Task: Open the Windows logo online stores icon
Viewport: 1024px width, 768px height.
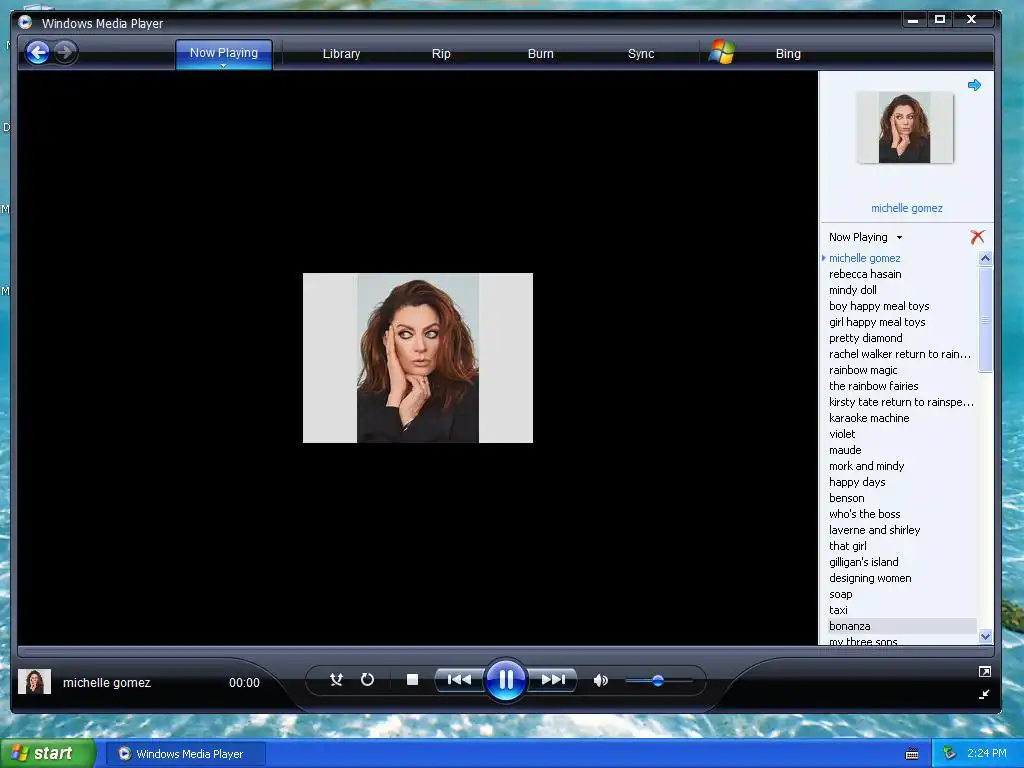Action: pos(722,52)
